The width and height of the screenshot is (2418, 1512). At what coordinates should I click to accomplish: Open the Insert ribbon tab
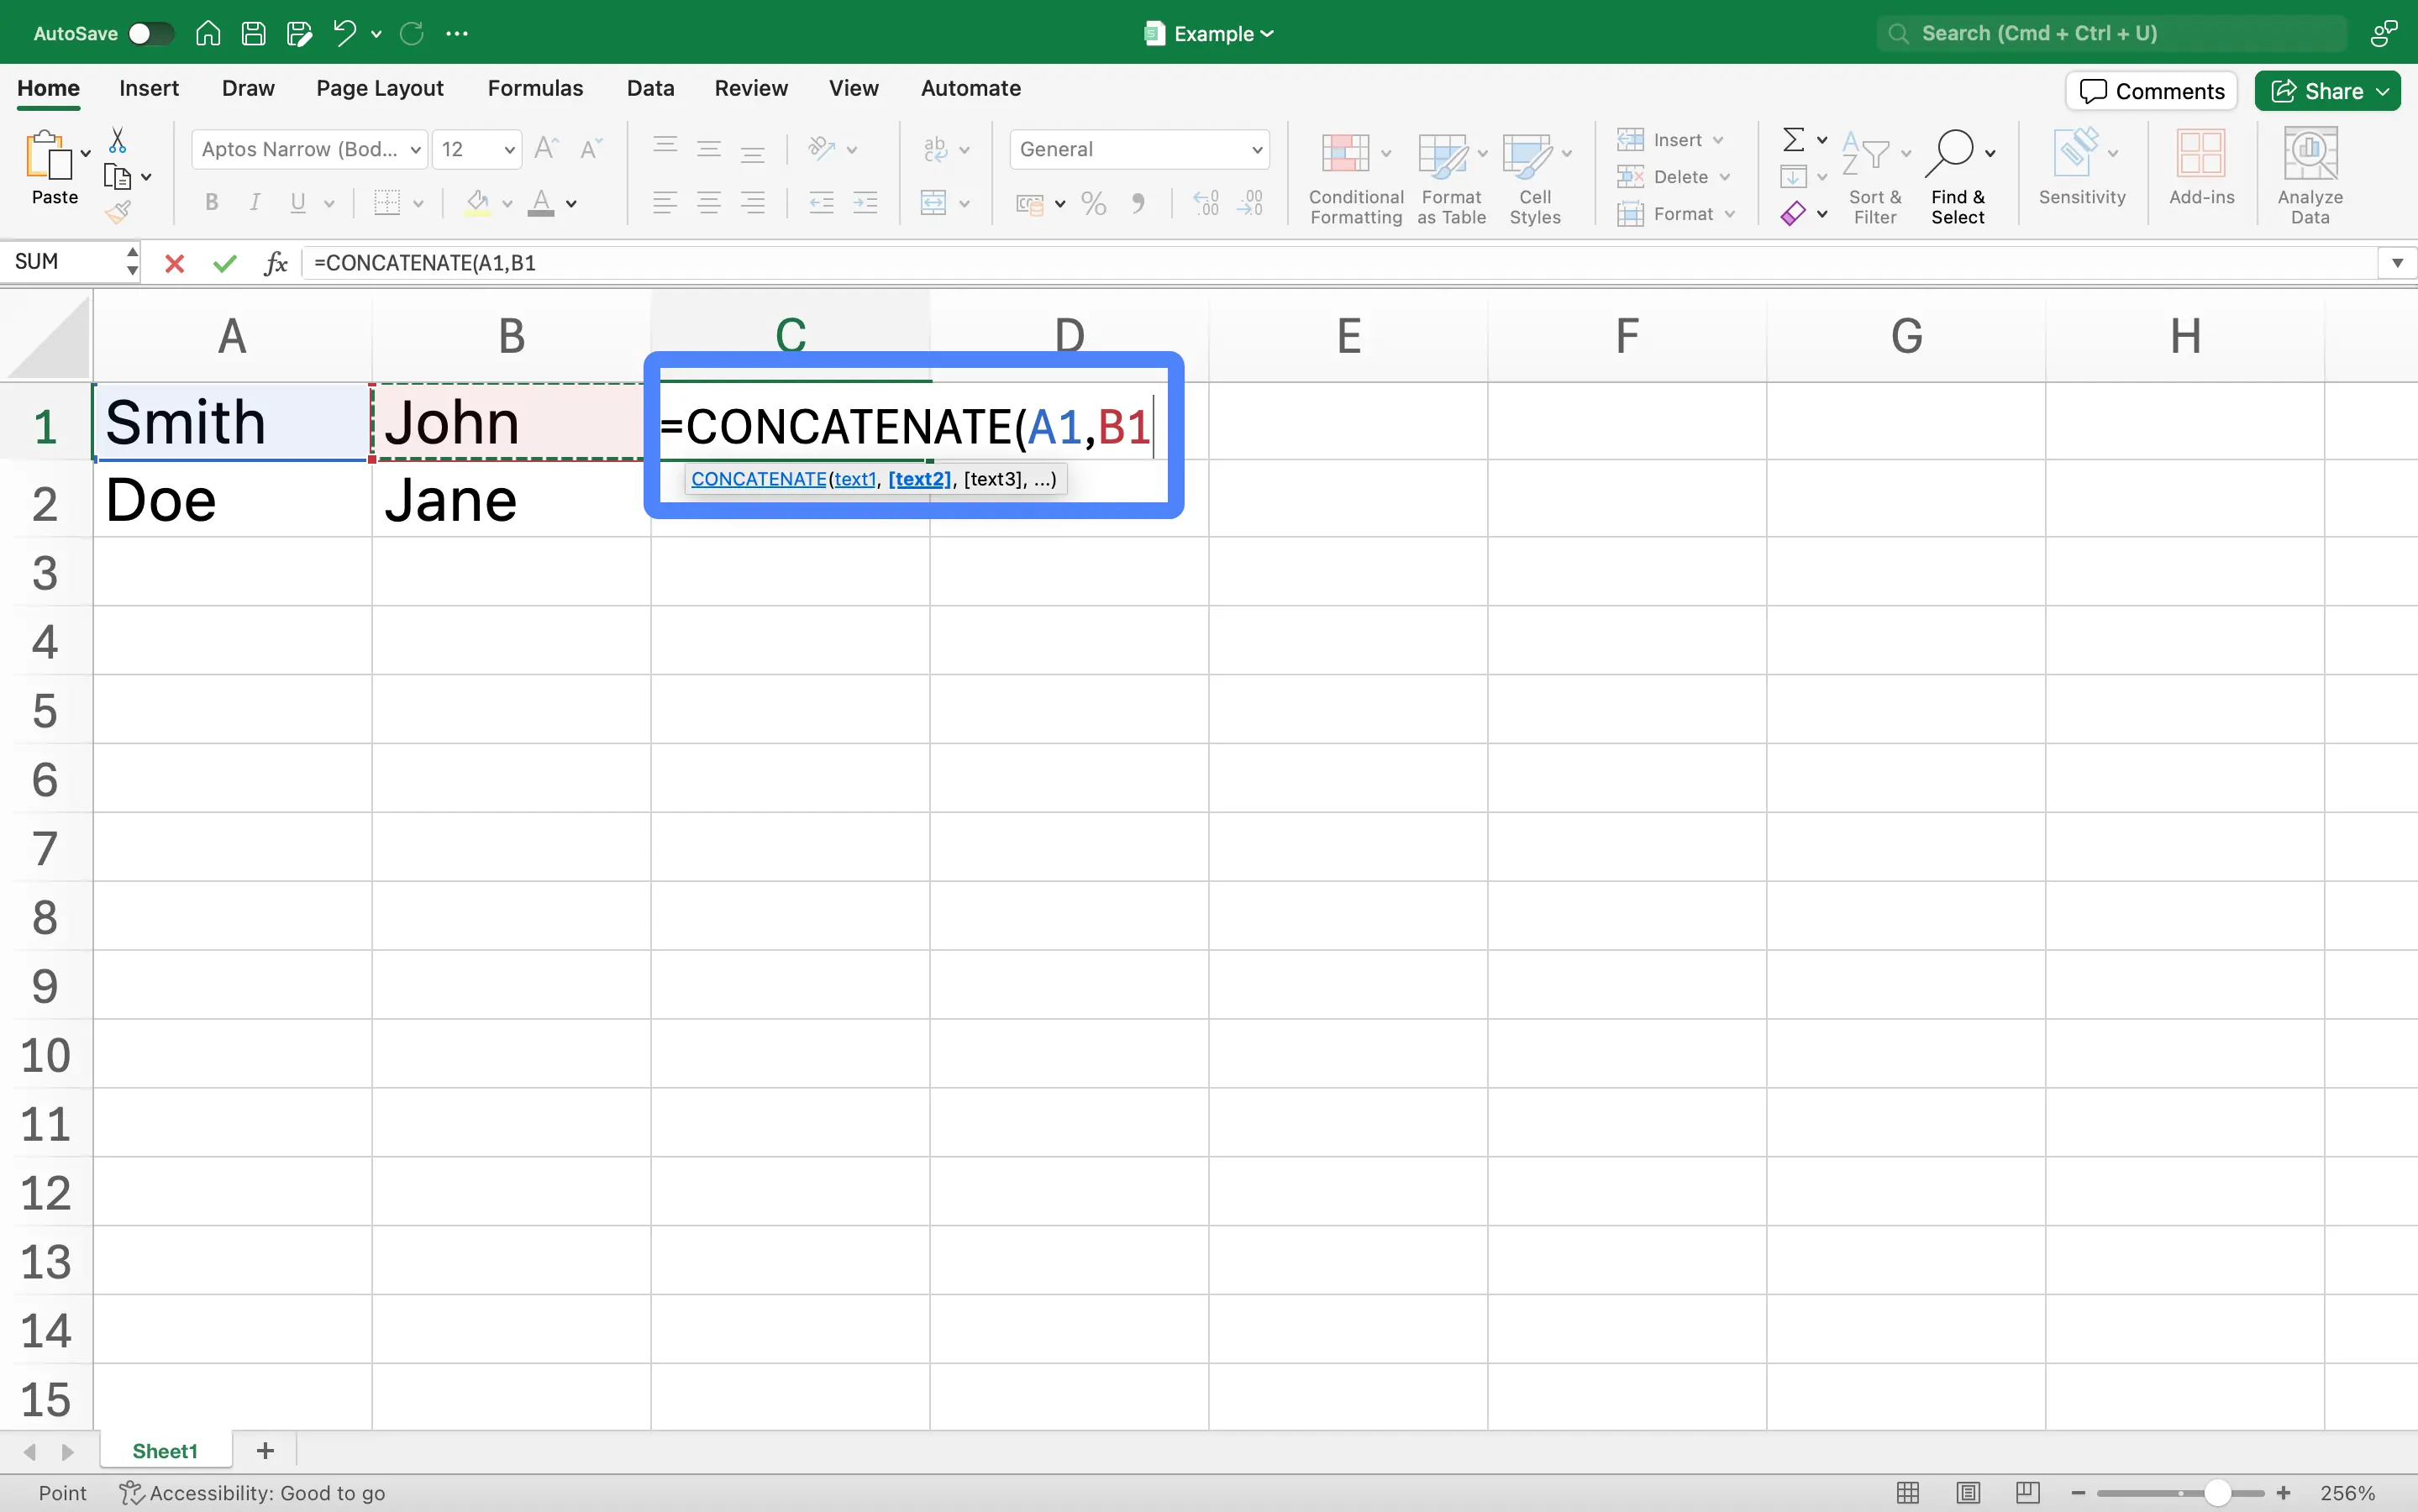149,88
